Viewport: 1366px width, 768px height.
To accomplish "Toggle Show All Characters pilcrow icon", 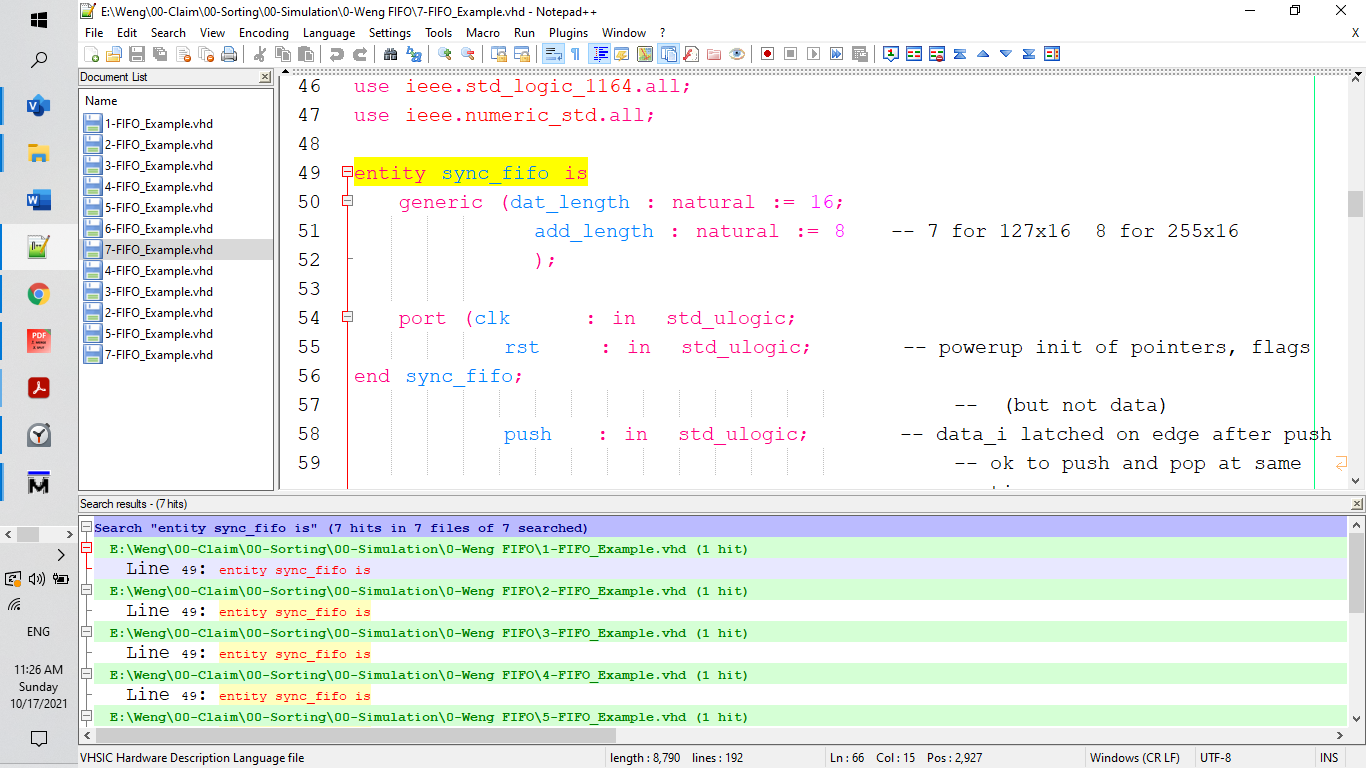I will [575, 54].
